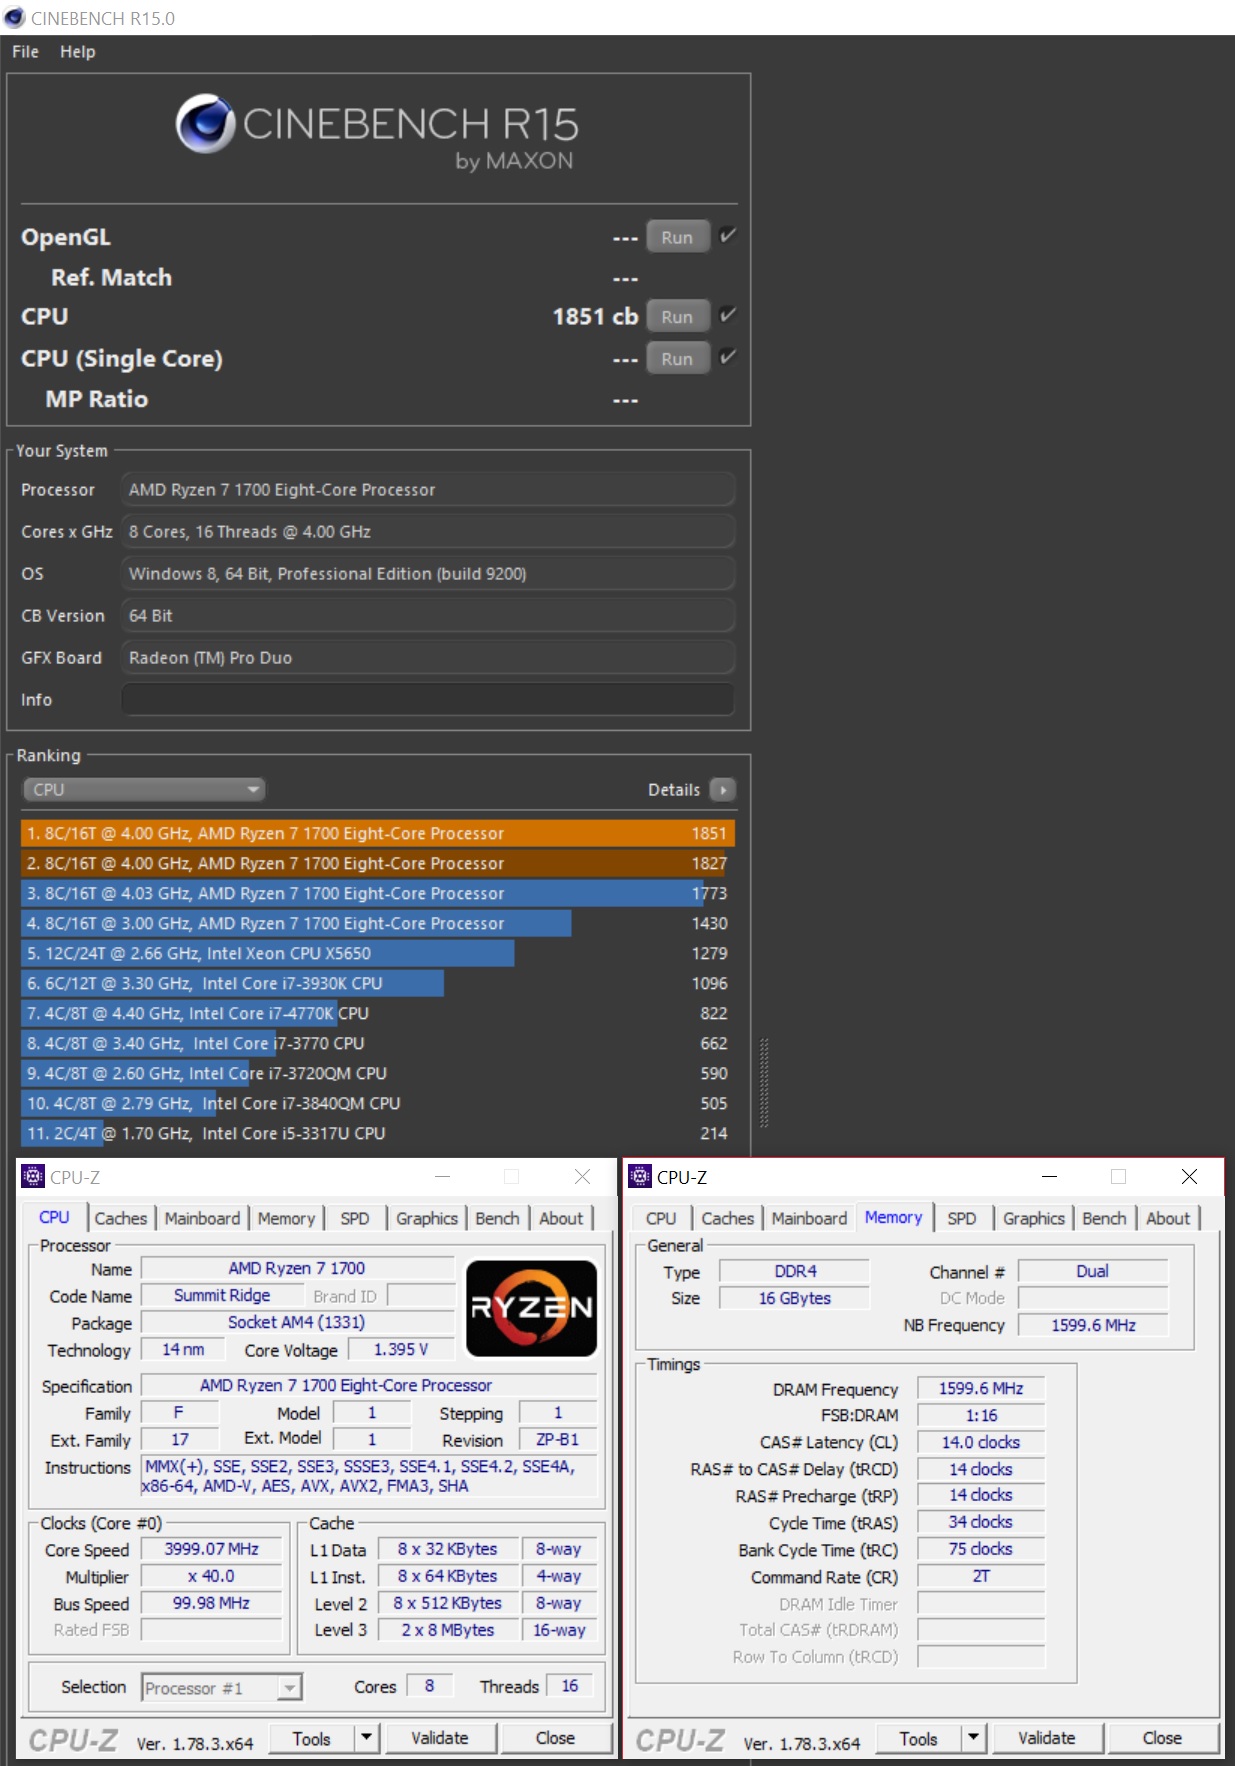Switch to CPU tab in right CPU-Z
Viewport: 1235px width, 1766px height.
coord(661,1218)
